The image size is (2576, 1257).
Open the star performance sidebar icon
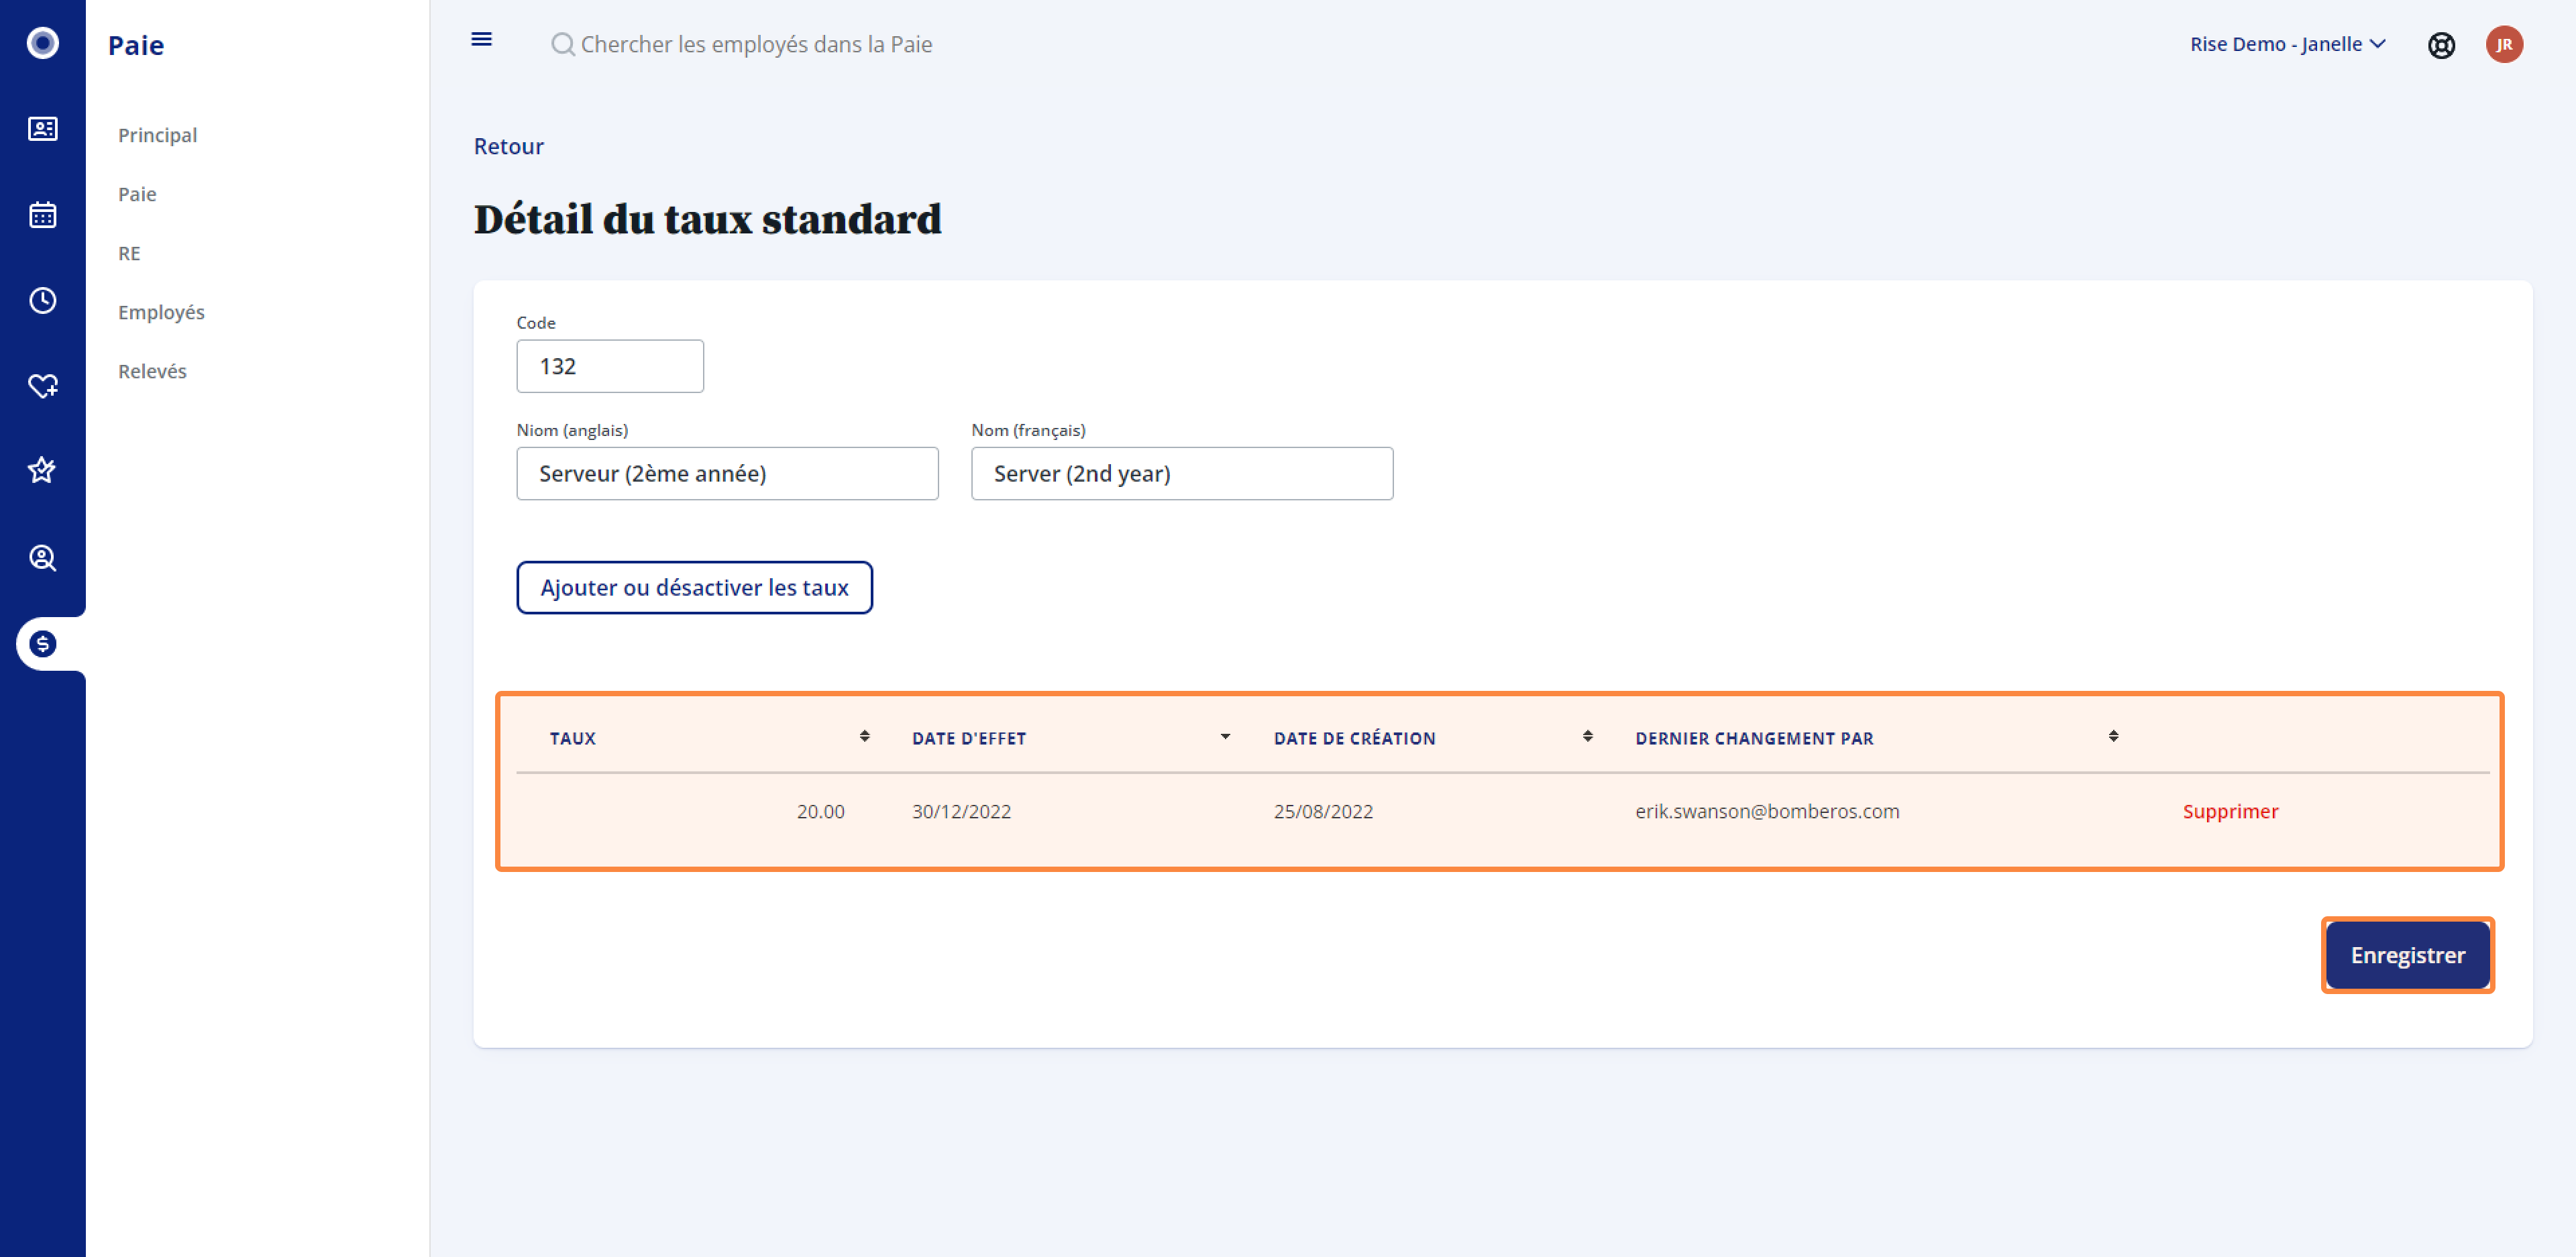42,470
